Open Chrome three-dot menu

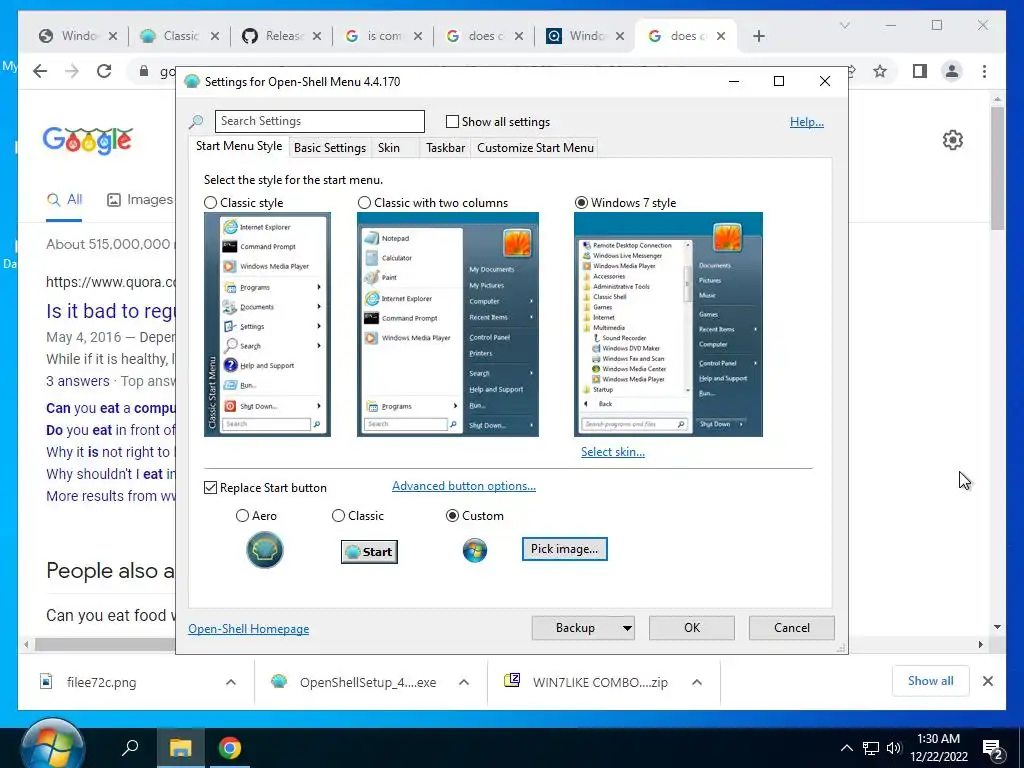[x=984, y=71]
